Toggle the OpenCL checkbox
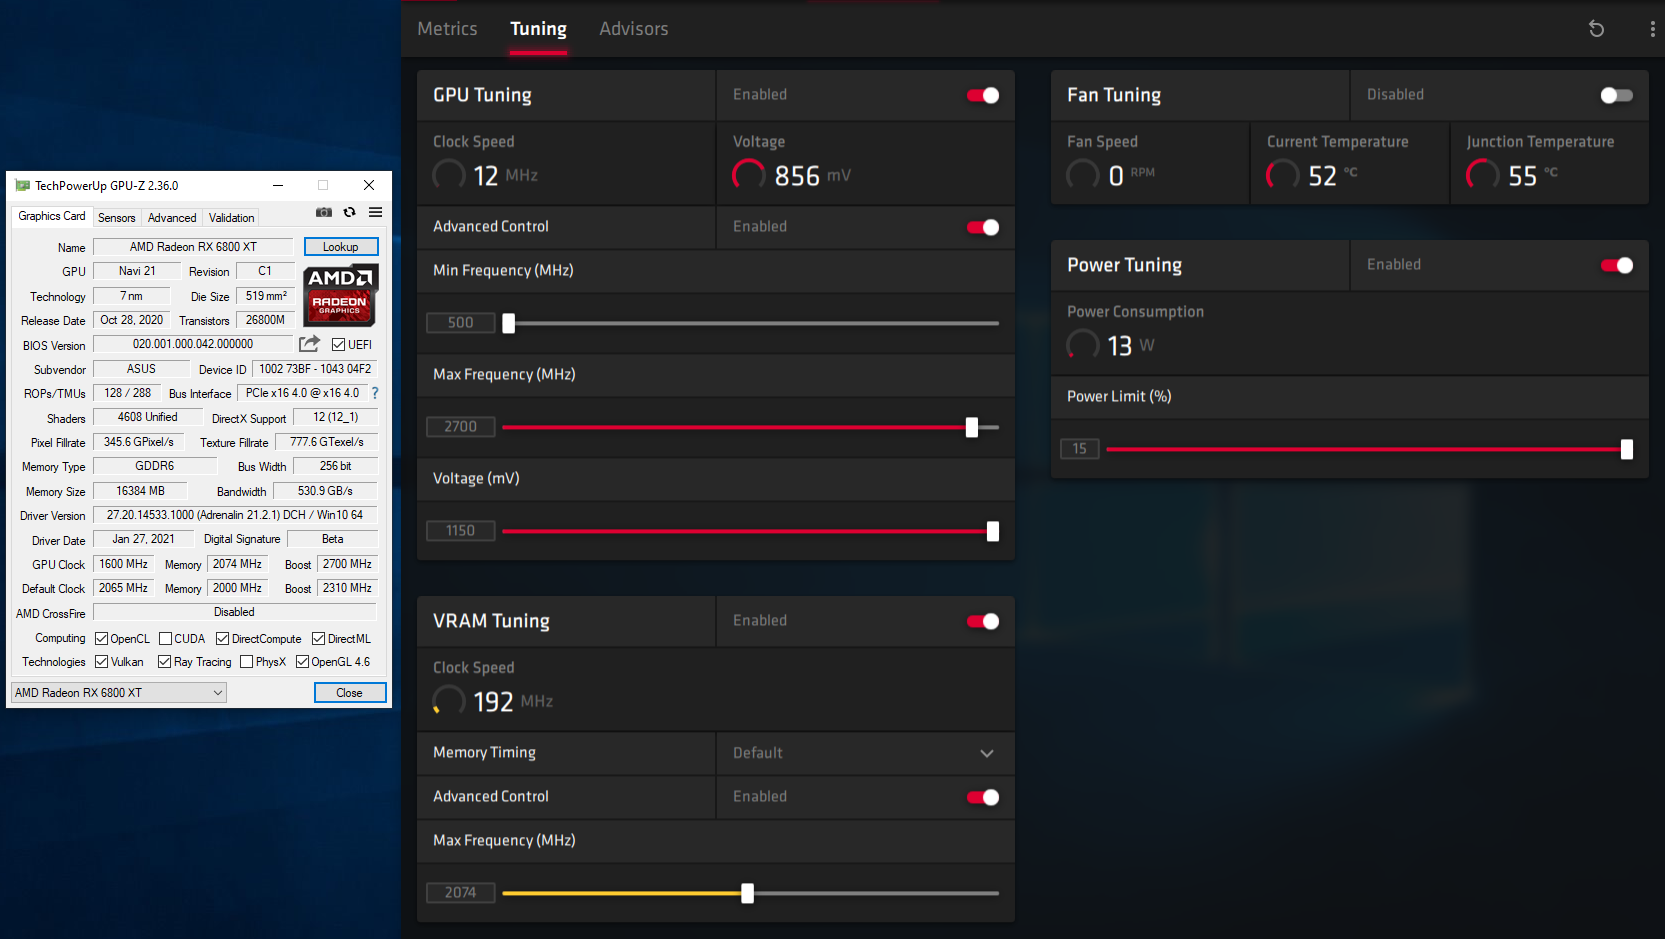Viewport: 1665px width, 939px height. tap(101, 638)
